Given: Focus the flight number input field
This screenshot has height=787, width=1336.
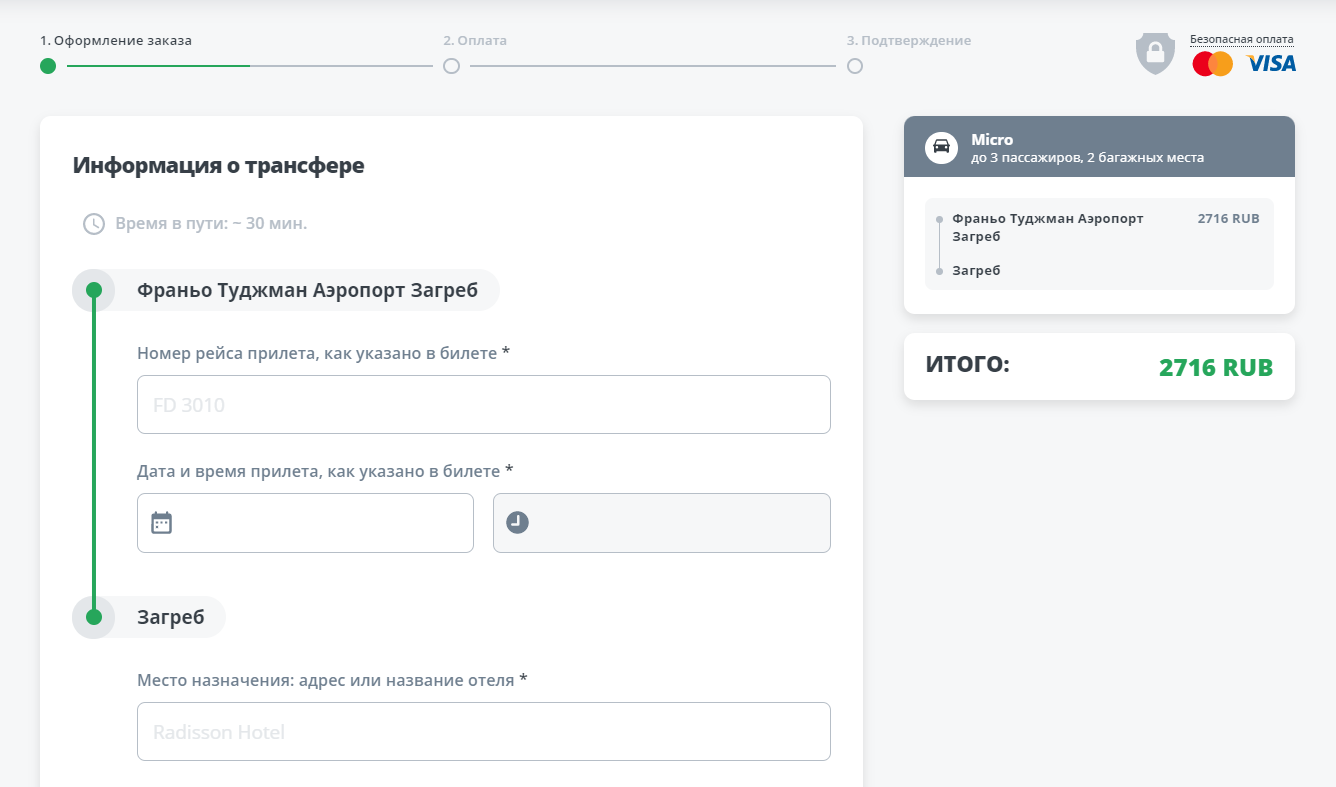Looking at the screenshot, I should [x=483, y=405].
